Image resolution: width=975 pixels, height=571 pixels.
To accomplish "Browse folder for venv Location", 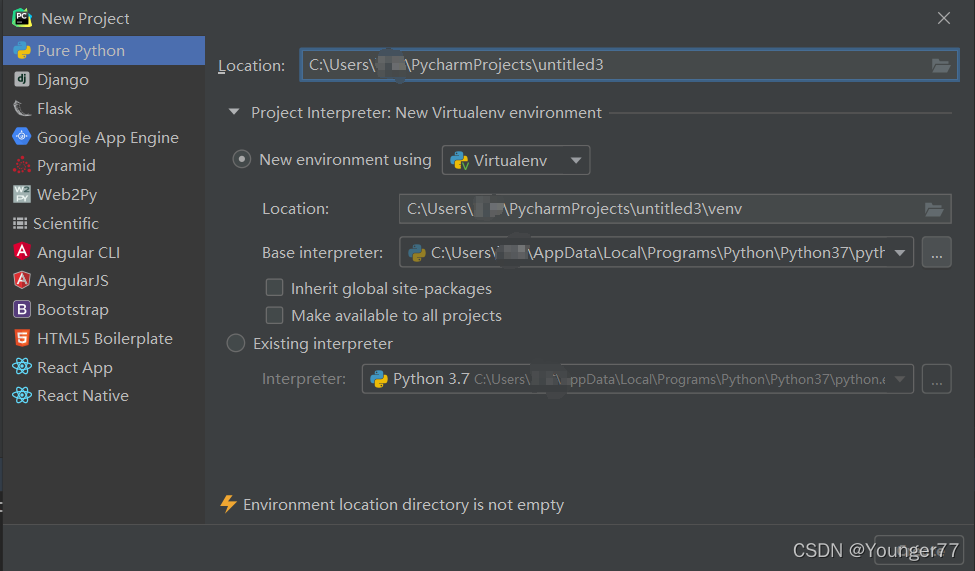I will 934,210.
